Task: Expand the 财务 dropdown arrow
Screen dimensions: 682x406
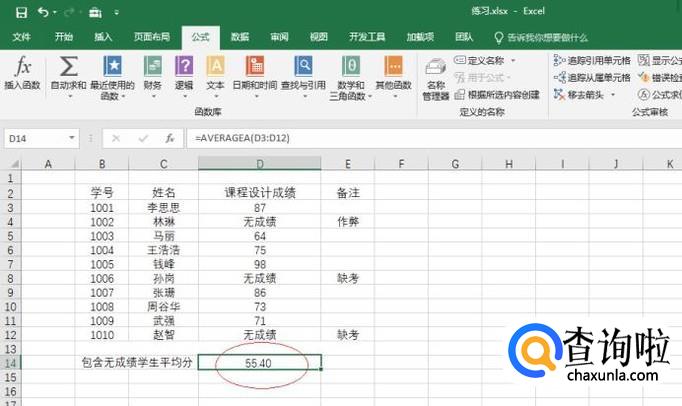Action: coord(153,96)
